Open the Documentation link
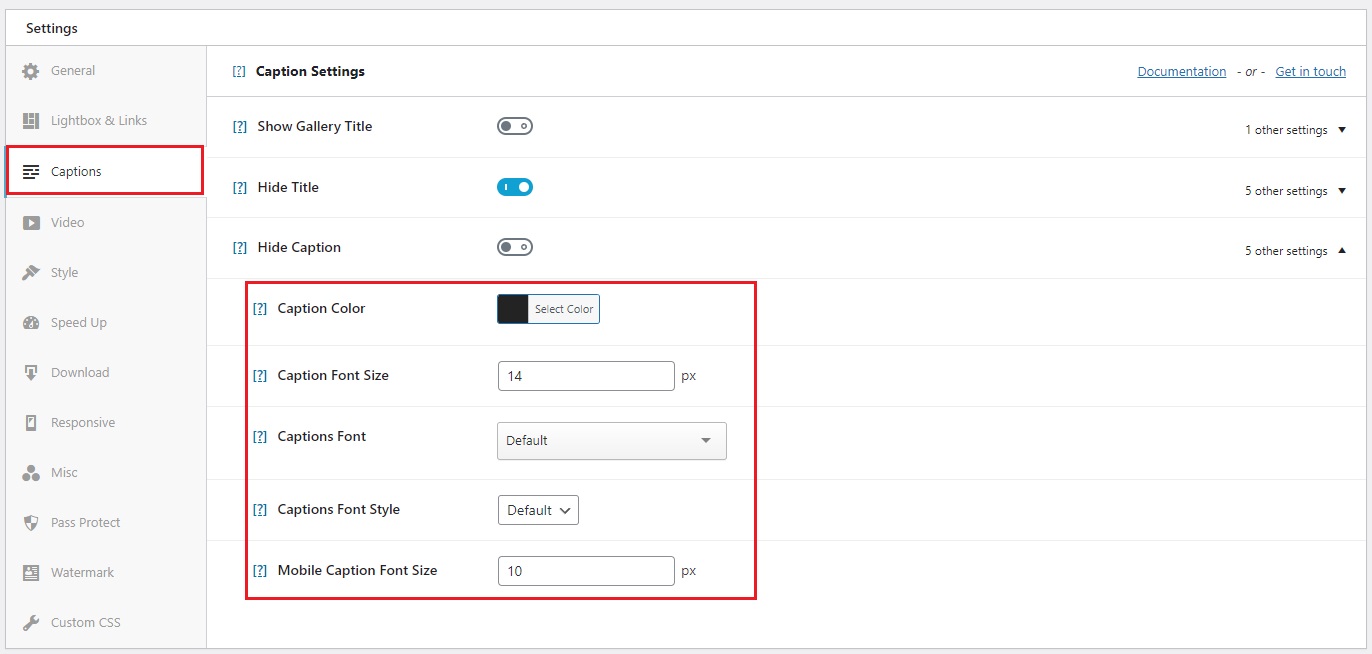Viewport: 1372px width, 654px height. 1182,71
